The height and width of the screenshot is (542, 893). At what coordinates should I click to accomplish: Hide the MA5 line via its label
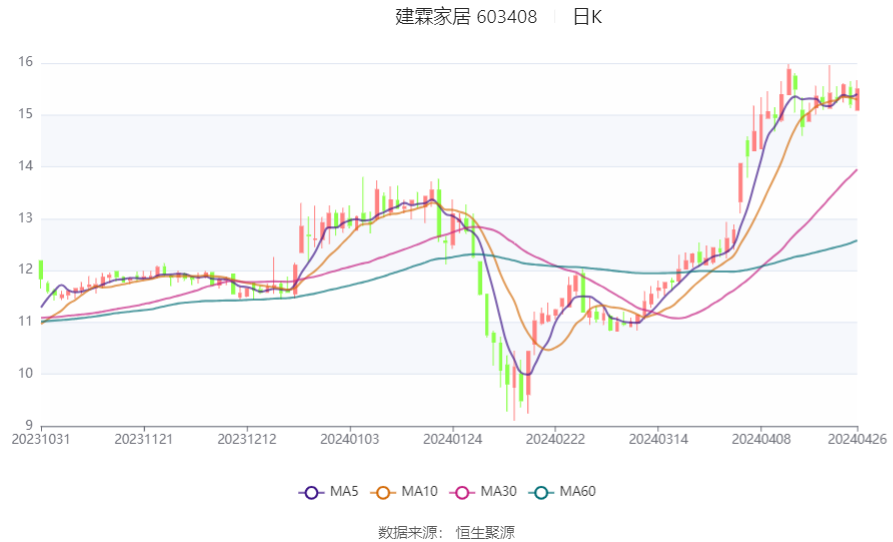point(344,491)
